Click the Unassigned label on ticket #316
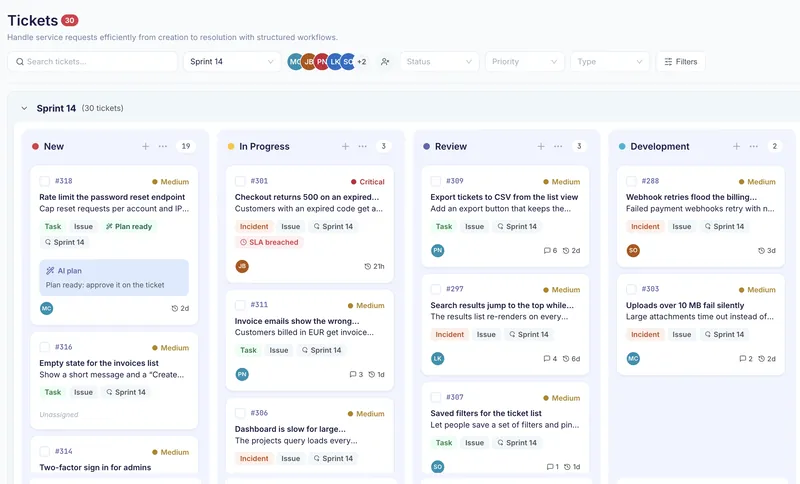This screenshot has height=484, width=800. coord(59,415)
